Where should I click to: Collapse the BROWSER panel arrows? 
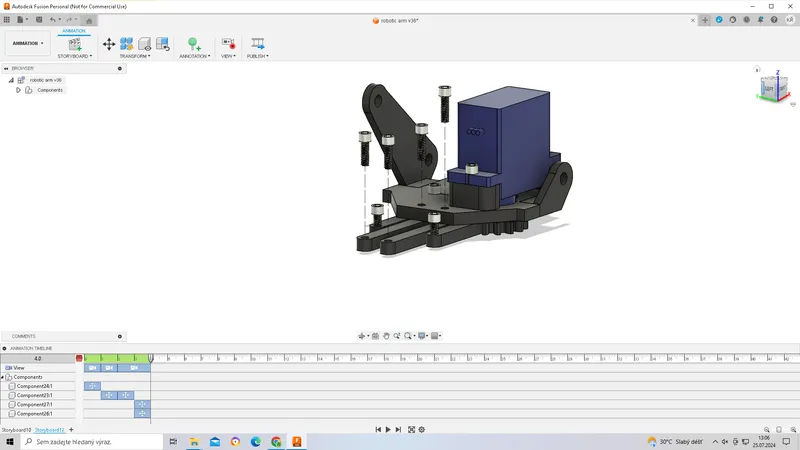[x=6, y=68]
